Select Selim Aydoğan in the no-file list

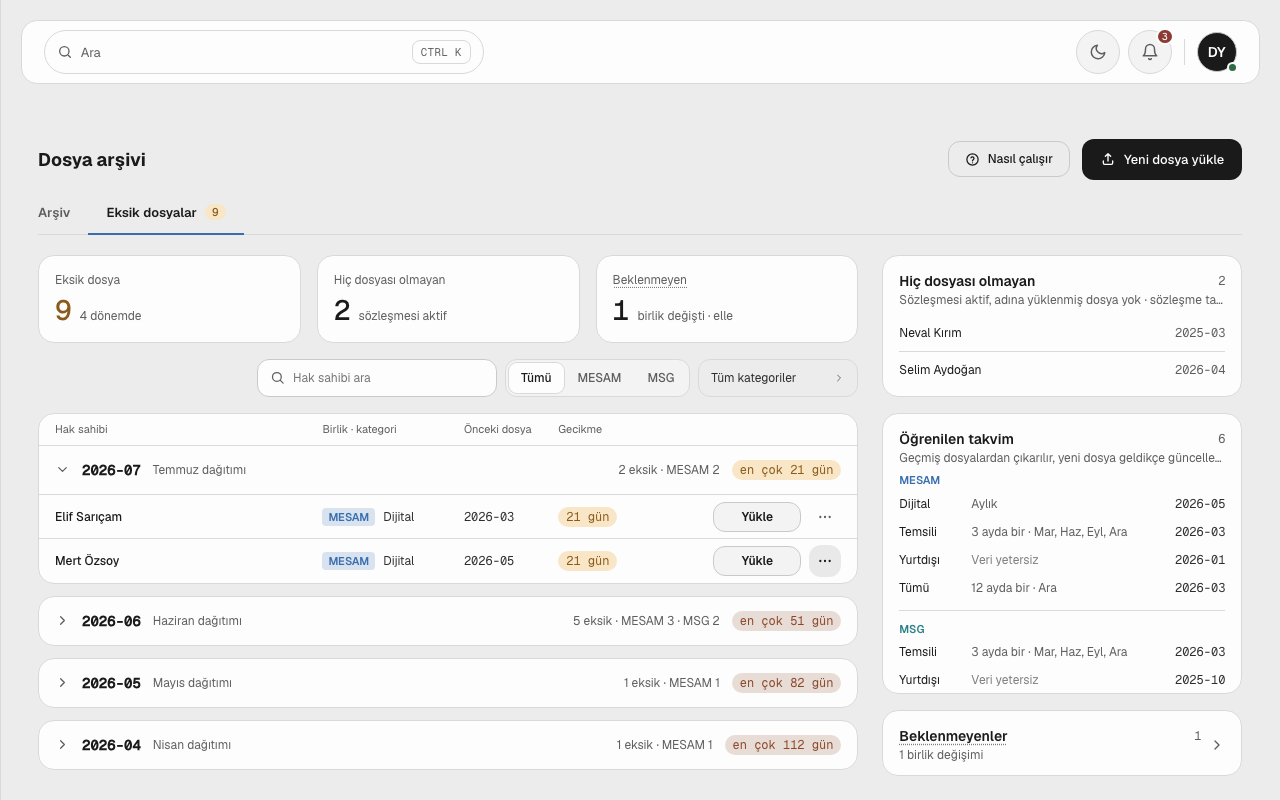tap(1062, 370)
